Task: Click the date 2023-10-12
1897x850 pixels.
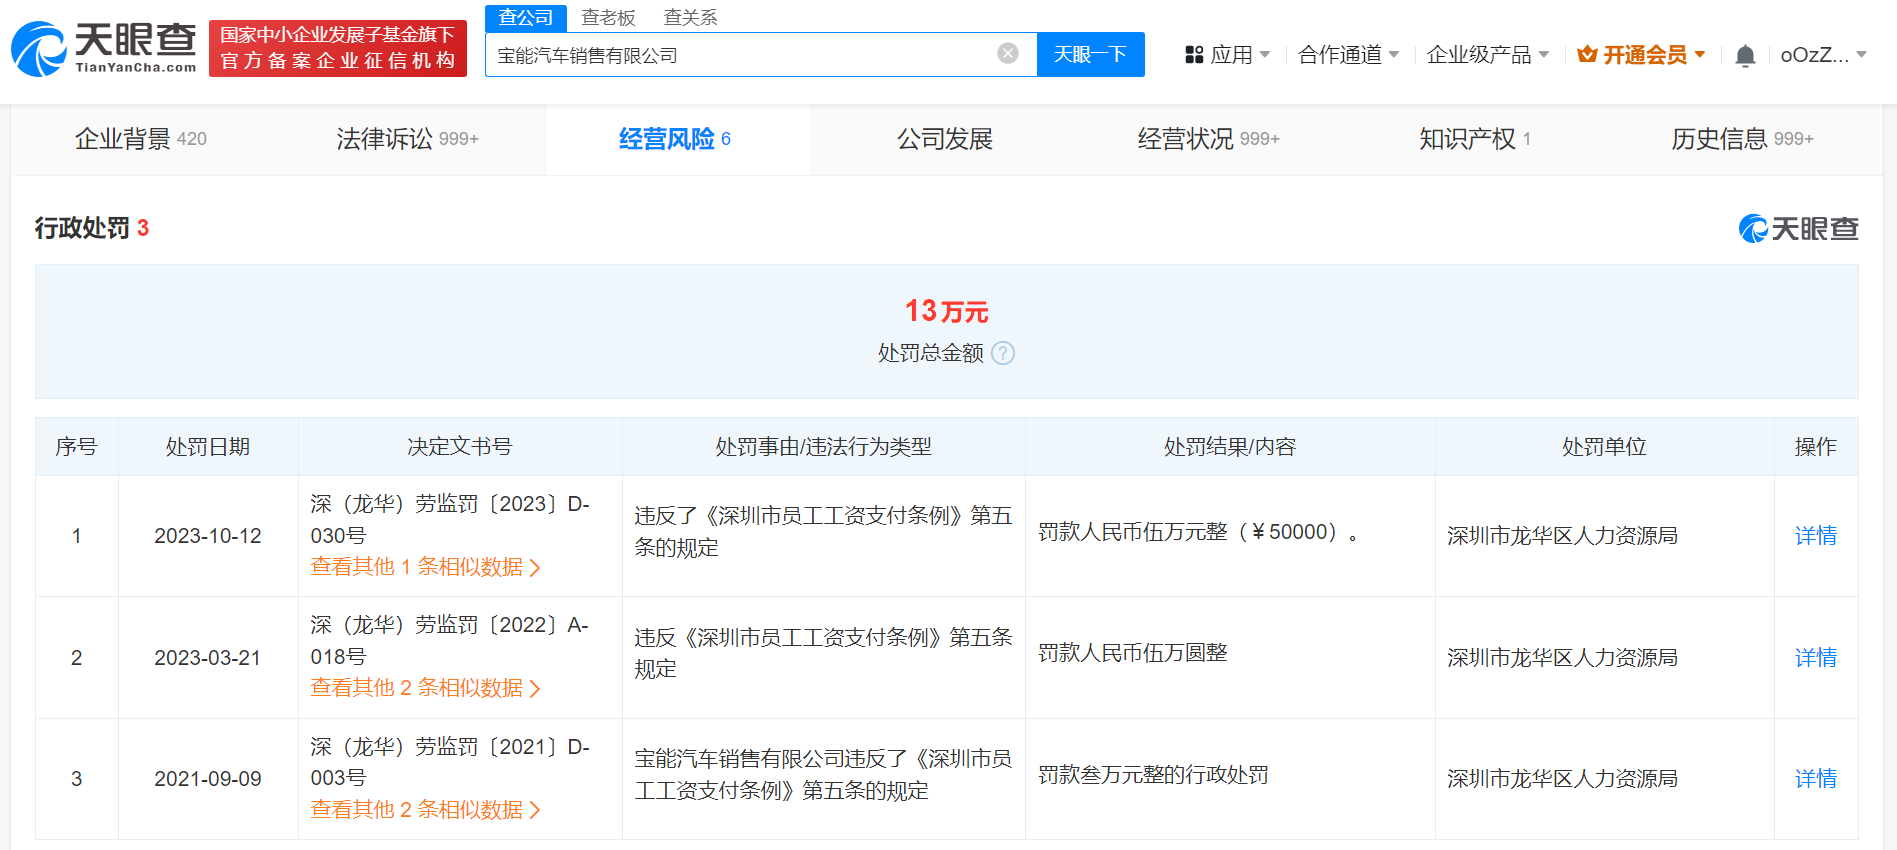Action: [x=208, y=536]
